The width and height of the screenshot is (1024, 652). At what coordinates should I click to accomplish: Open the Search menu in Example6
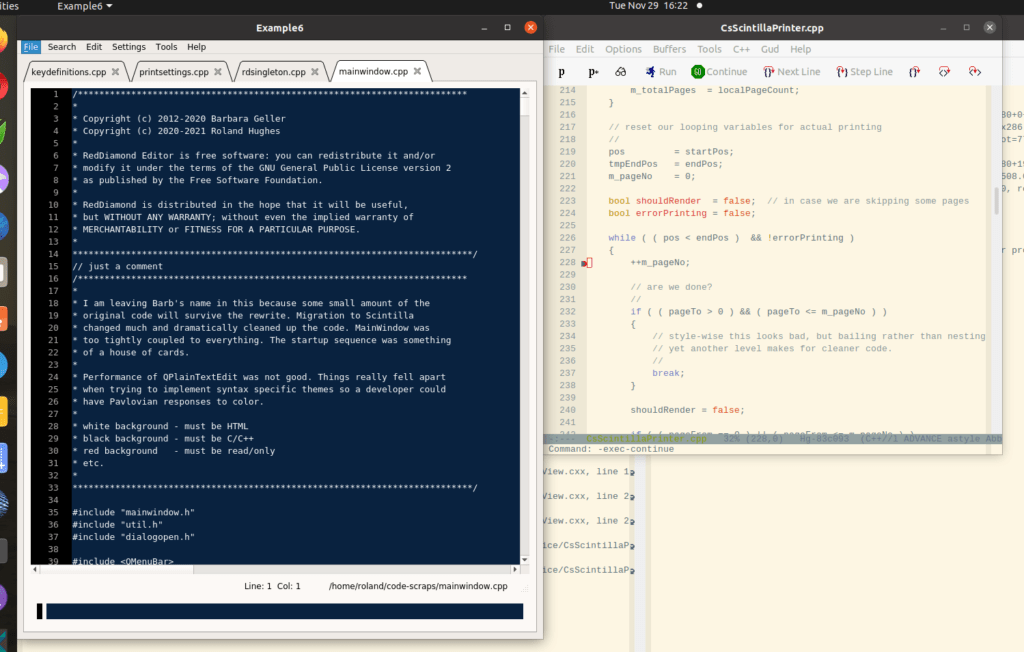point(62,47)
